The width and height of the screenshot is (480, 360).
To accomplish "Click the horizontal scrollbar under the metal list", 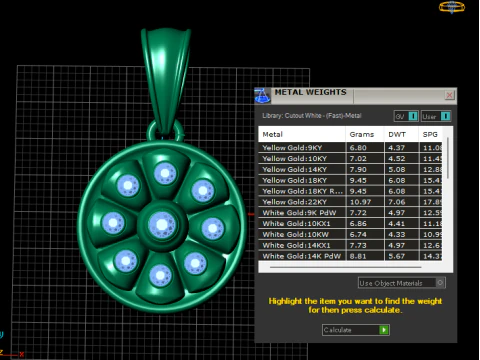I will click(x=345, y=267).
